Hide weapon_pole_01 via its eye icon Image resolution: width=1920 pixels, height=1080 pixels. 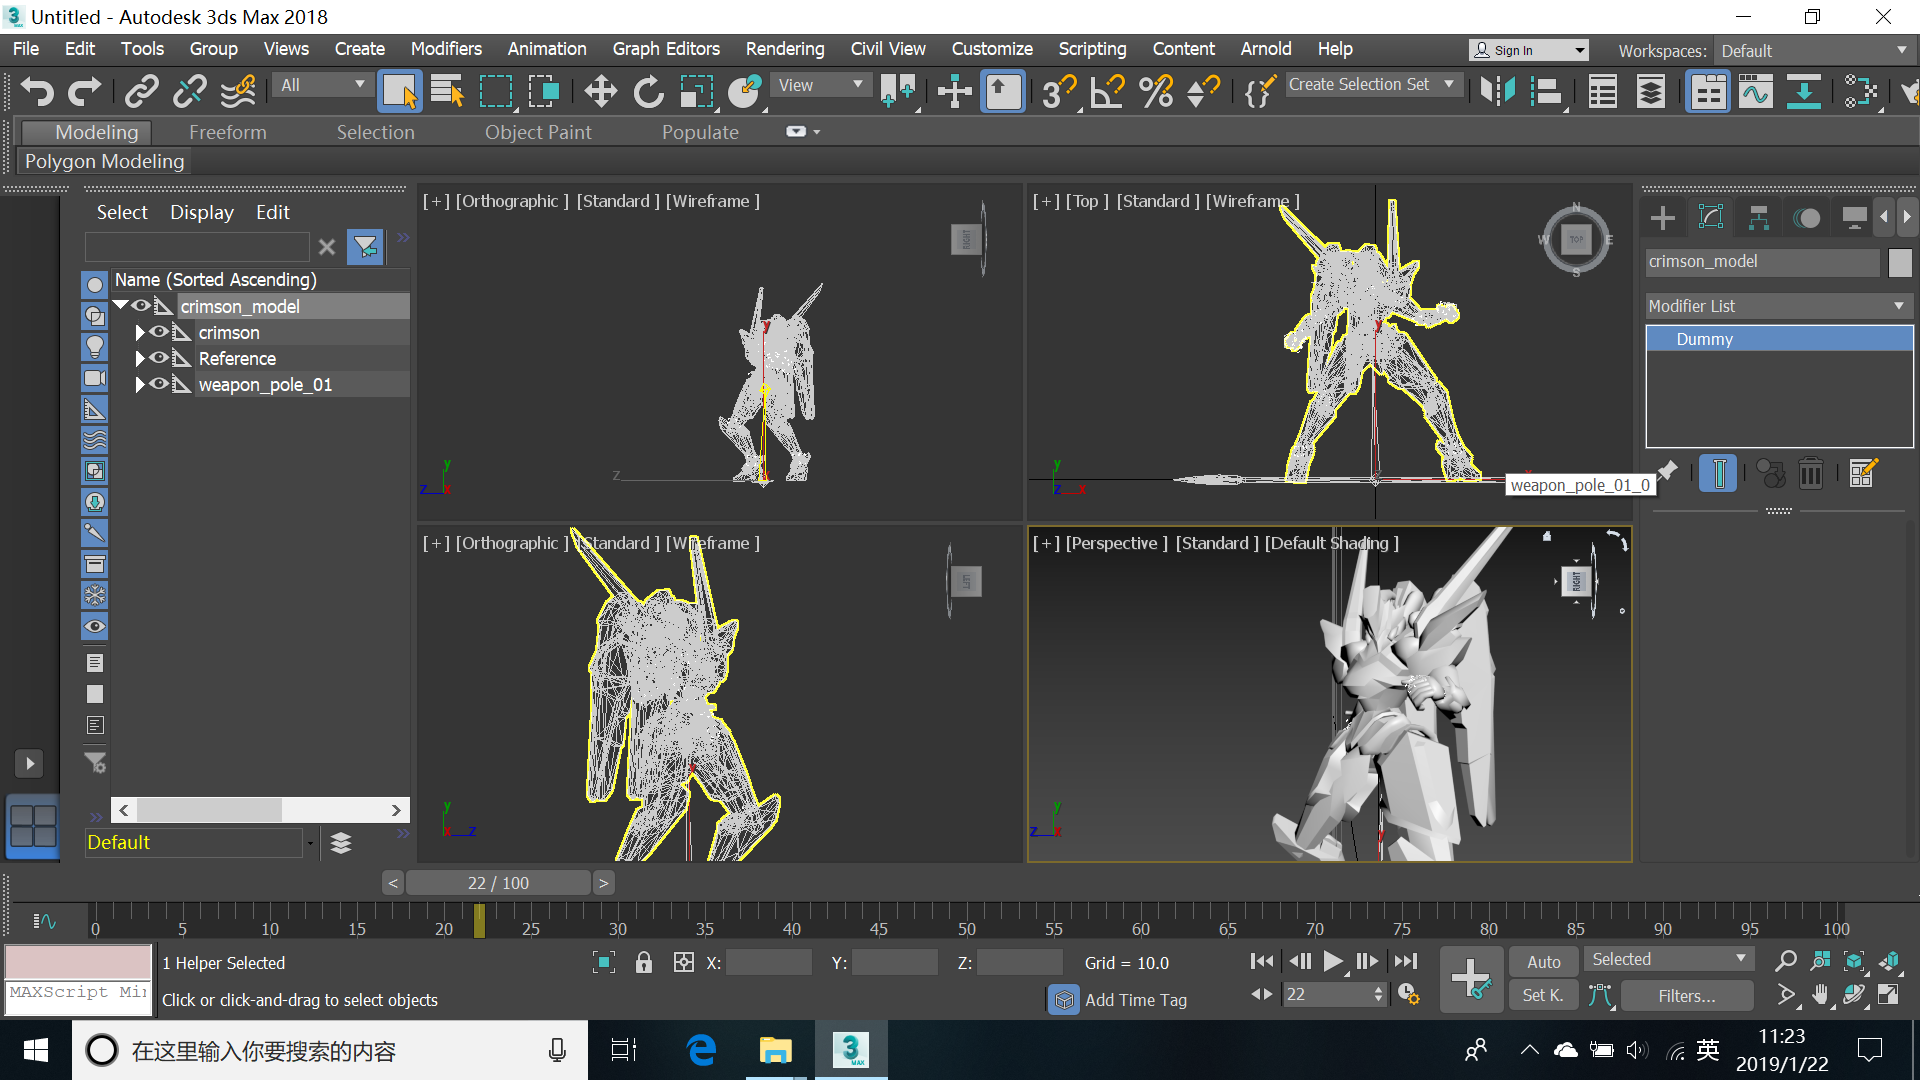(159, 384)
